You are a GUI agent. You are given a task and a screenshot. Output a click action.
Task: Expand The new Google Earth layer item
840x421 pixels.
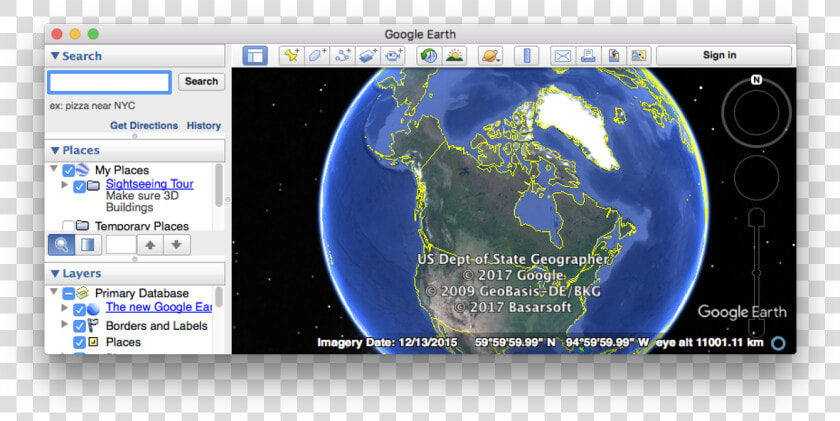(x=65, y=307)
